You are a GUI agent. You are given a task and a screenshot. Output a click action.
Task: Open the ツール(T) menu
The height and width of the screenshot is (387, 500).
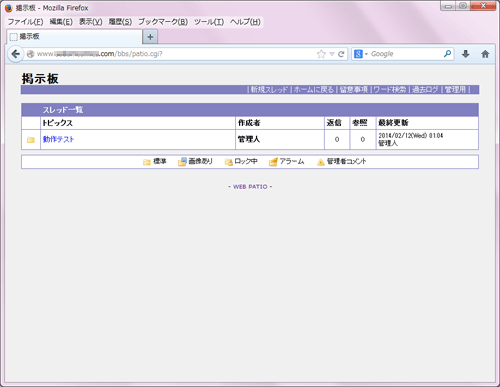(x=209, y=22)
